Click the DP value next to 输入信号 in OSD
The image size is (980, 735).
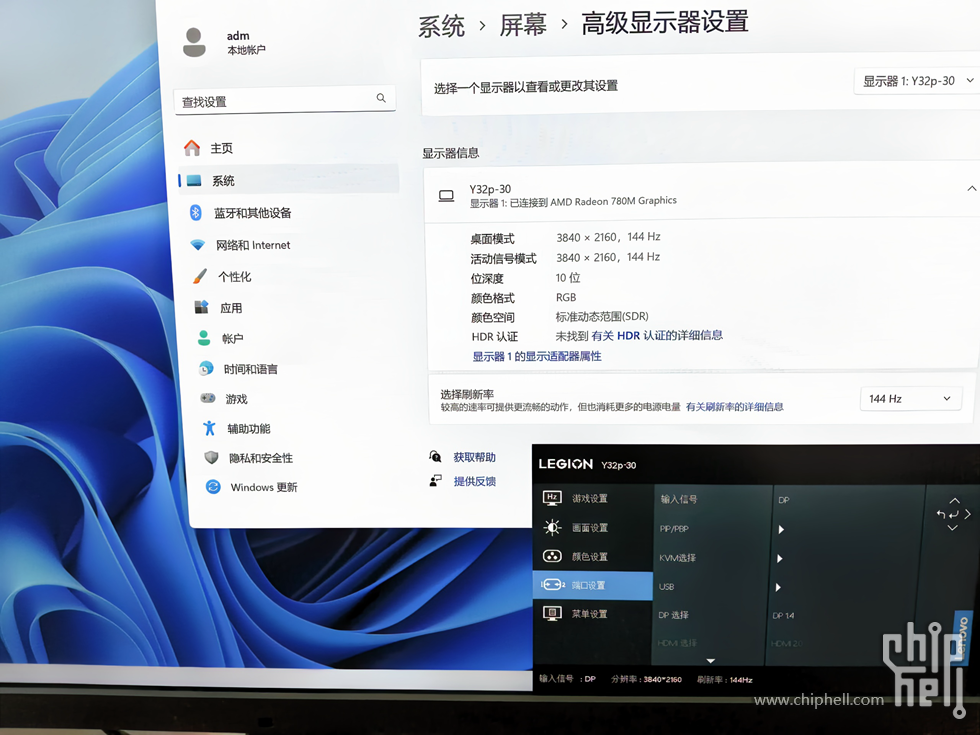(x=784, y=500)
